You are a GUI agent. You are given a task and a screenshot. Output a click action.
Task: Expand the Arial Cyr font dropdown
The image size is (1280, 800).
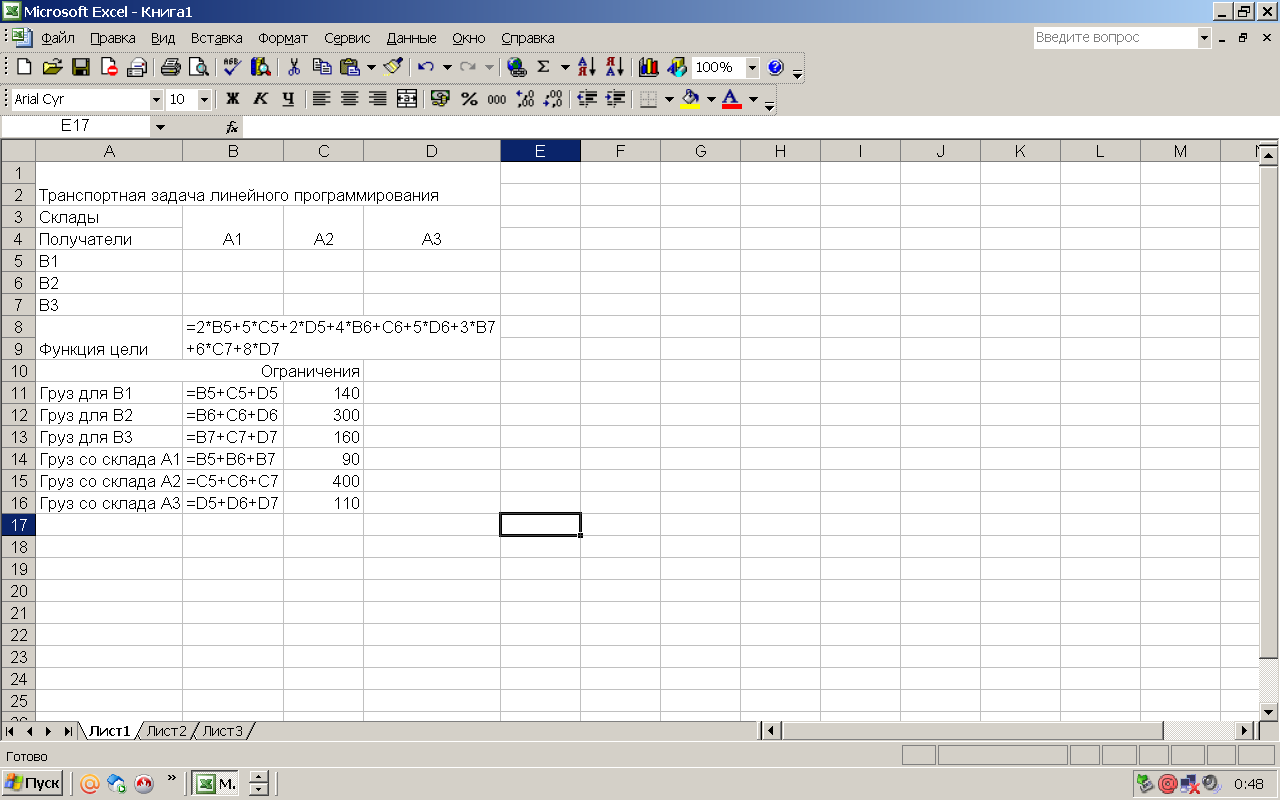(156, 99)
